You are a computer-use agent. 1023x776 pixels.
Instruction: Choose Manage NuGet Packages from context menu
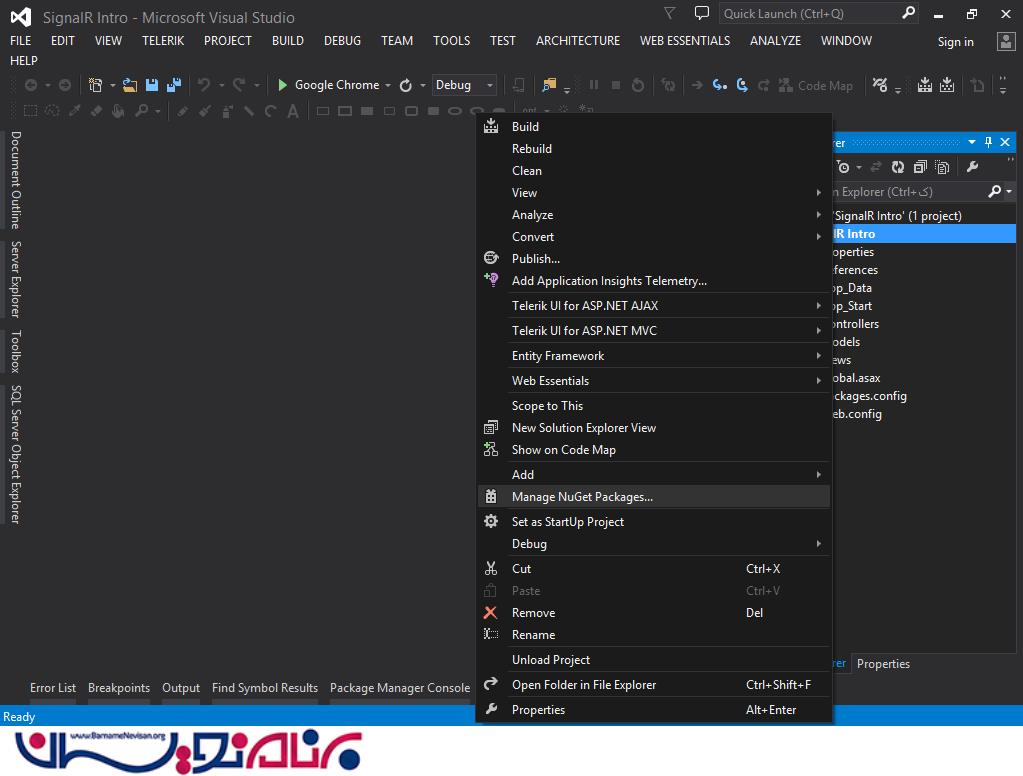point(582,496)
